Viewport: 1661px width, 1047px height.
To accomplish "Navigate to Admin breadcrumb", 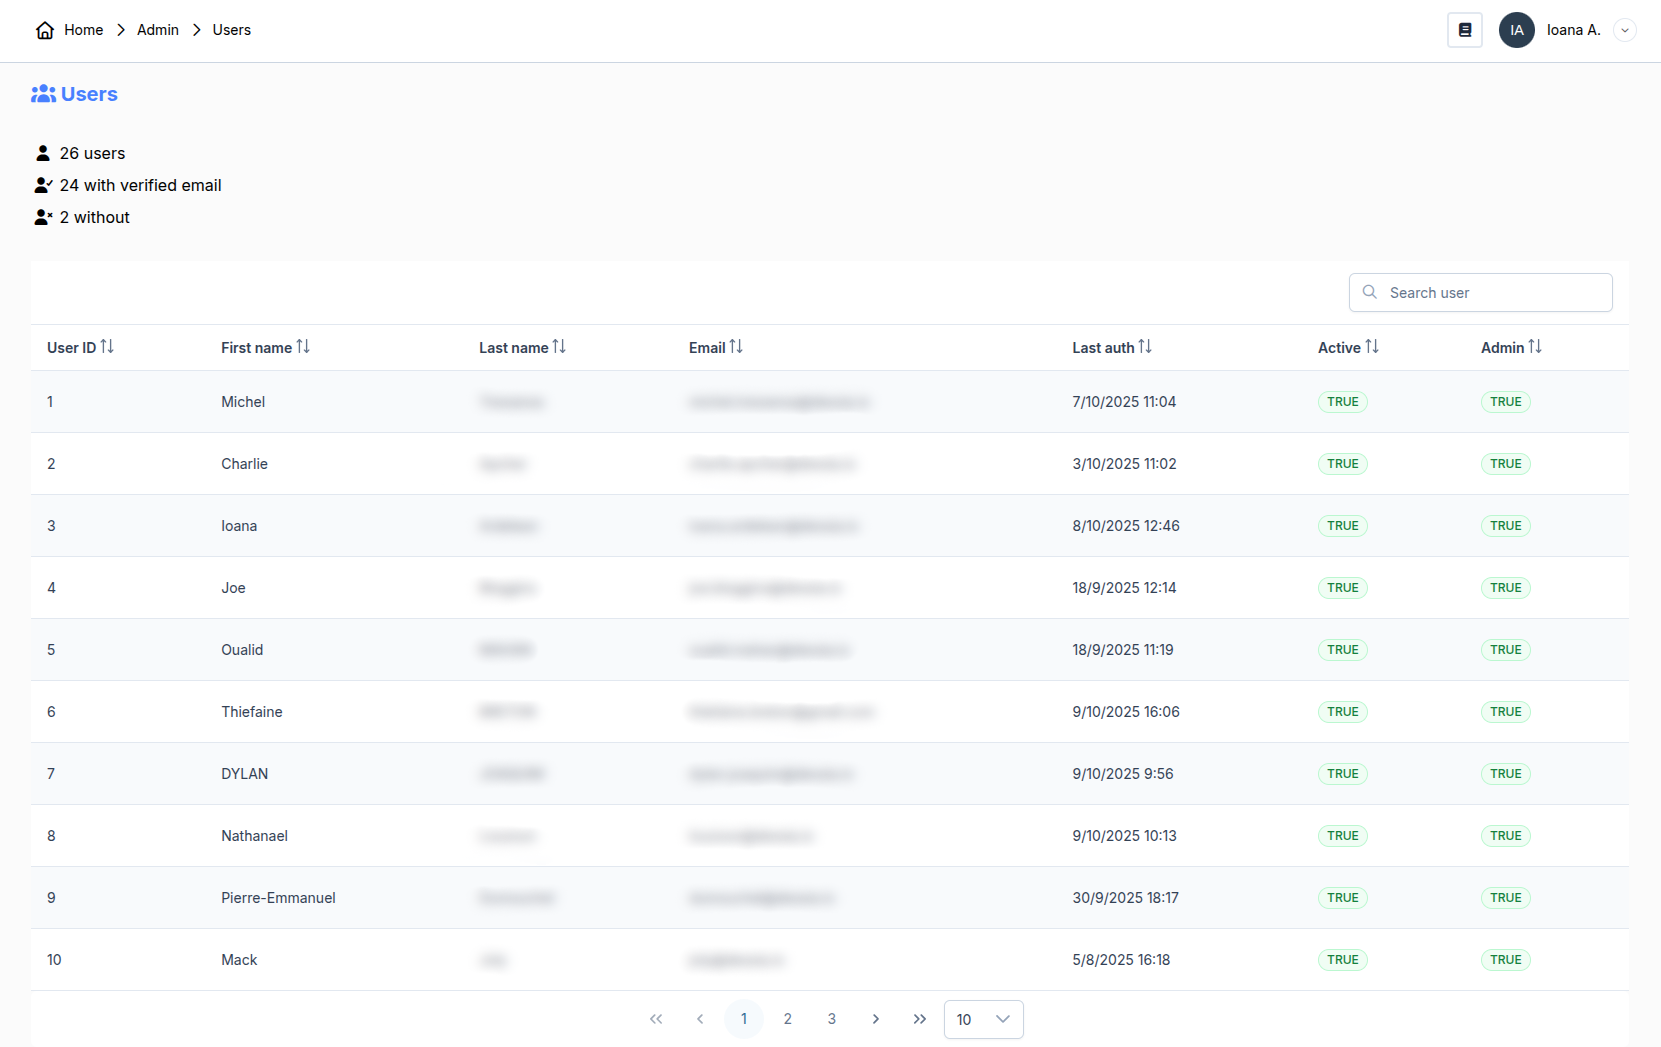I will click(158, 30).
